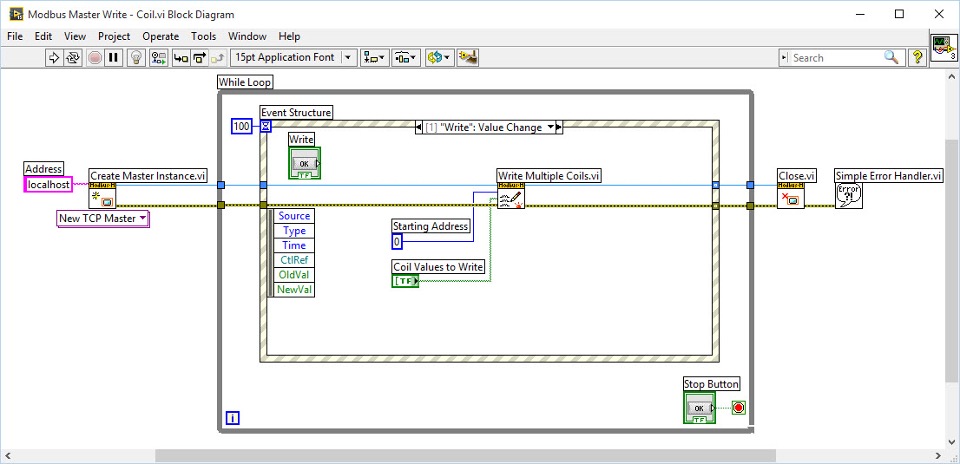
Task: Click the VI connector pane icon
Action: [x=943, y=48]
